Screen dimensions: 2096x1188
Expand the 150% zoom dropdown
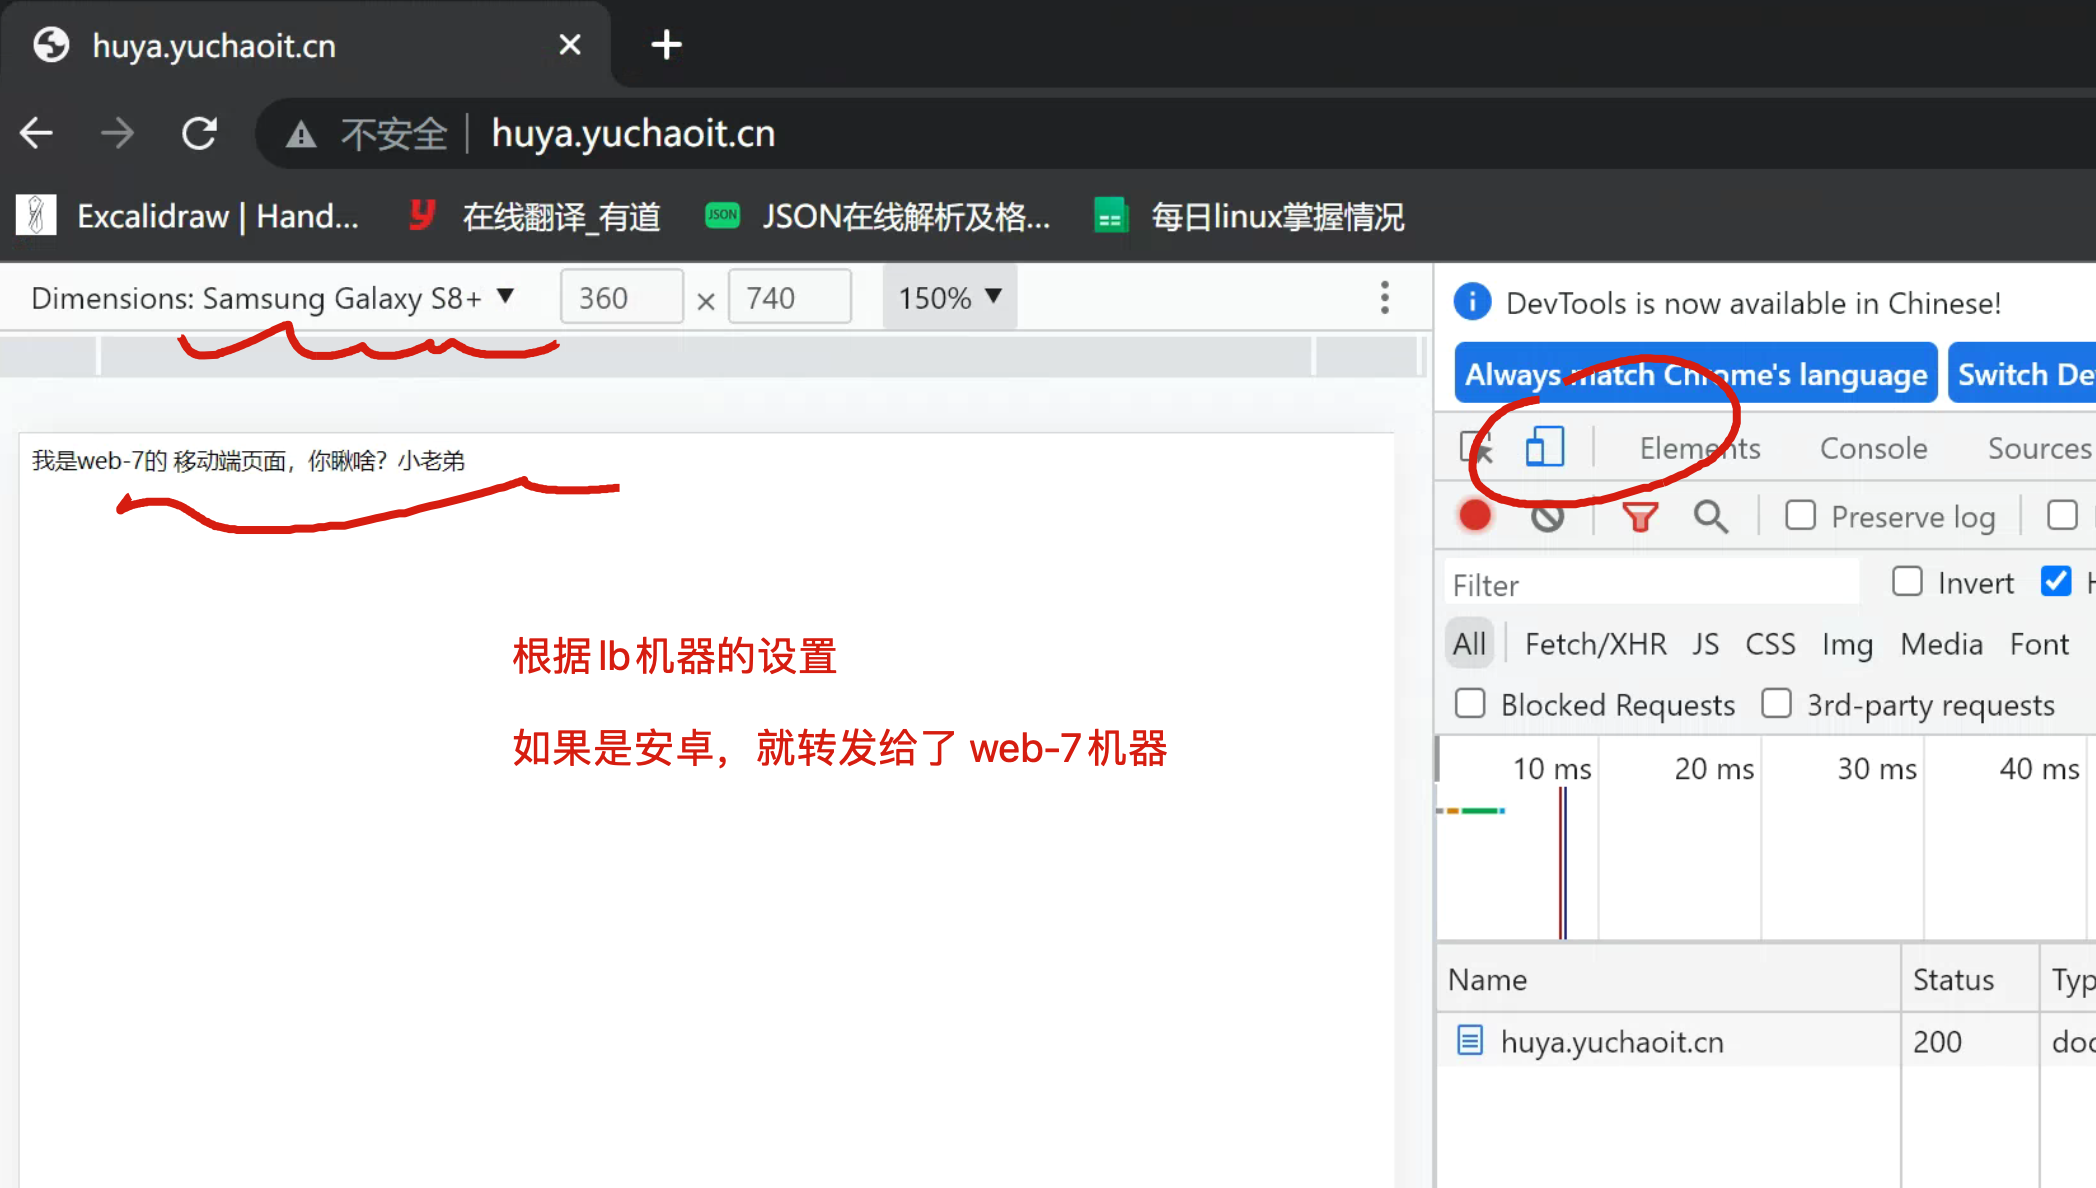[x=949, y=297]
